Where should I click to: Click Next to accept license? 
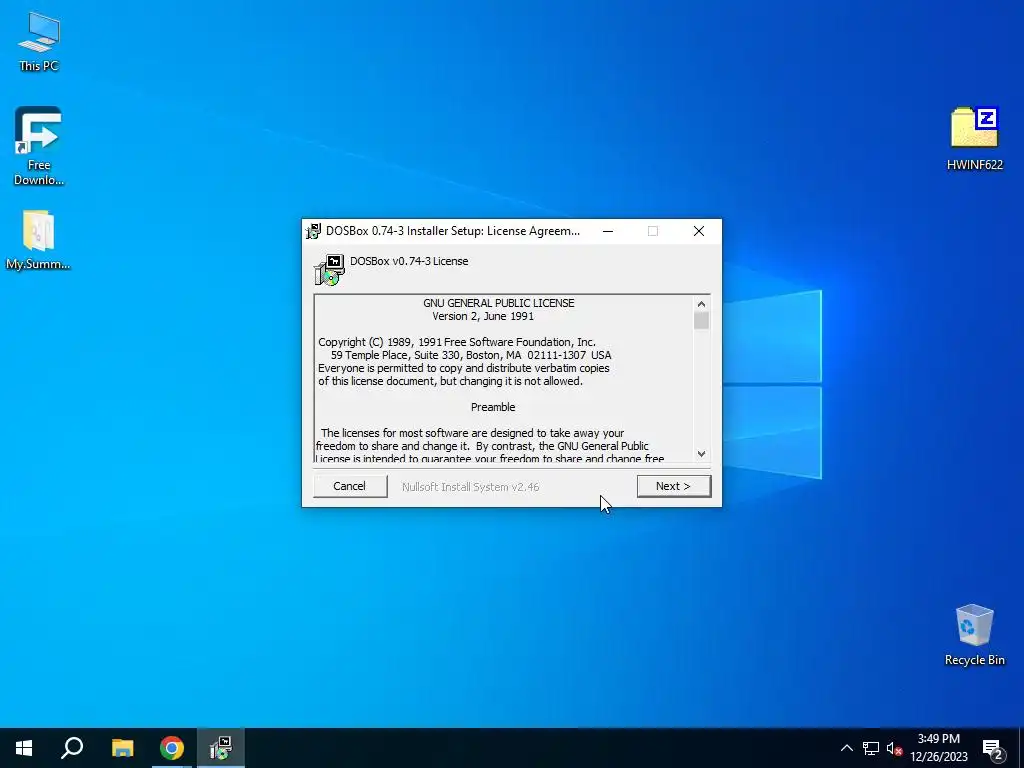pos(673,486)
